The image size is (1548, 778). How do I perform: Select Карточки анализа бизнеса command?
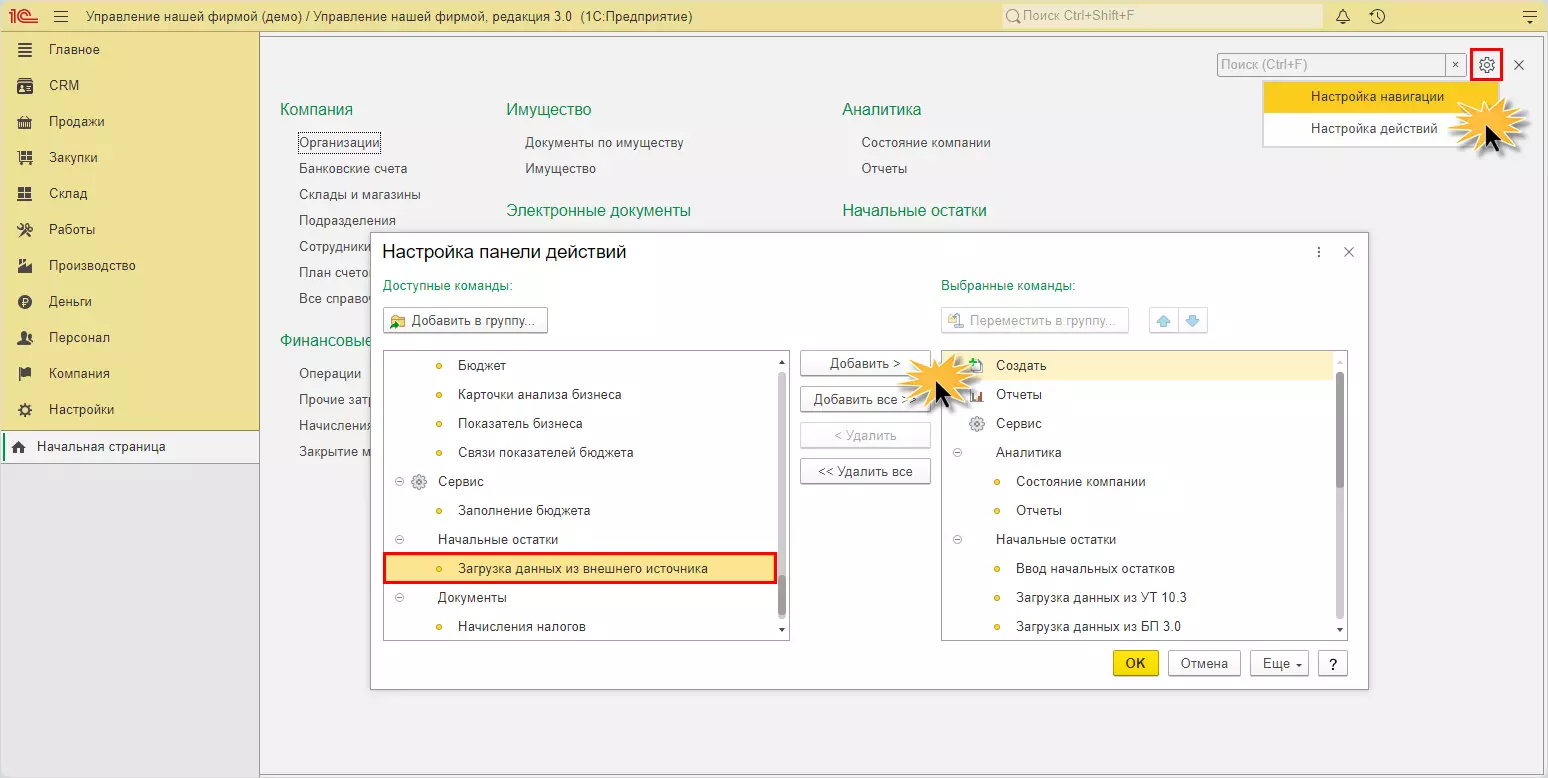540,394
